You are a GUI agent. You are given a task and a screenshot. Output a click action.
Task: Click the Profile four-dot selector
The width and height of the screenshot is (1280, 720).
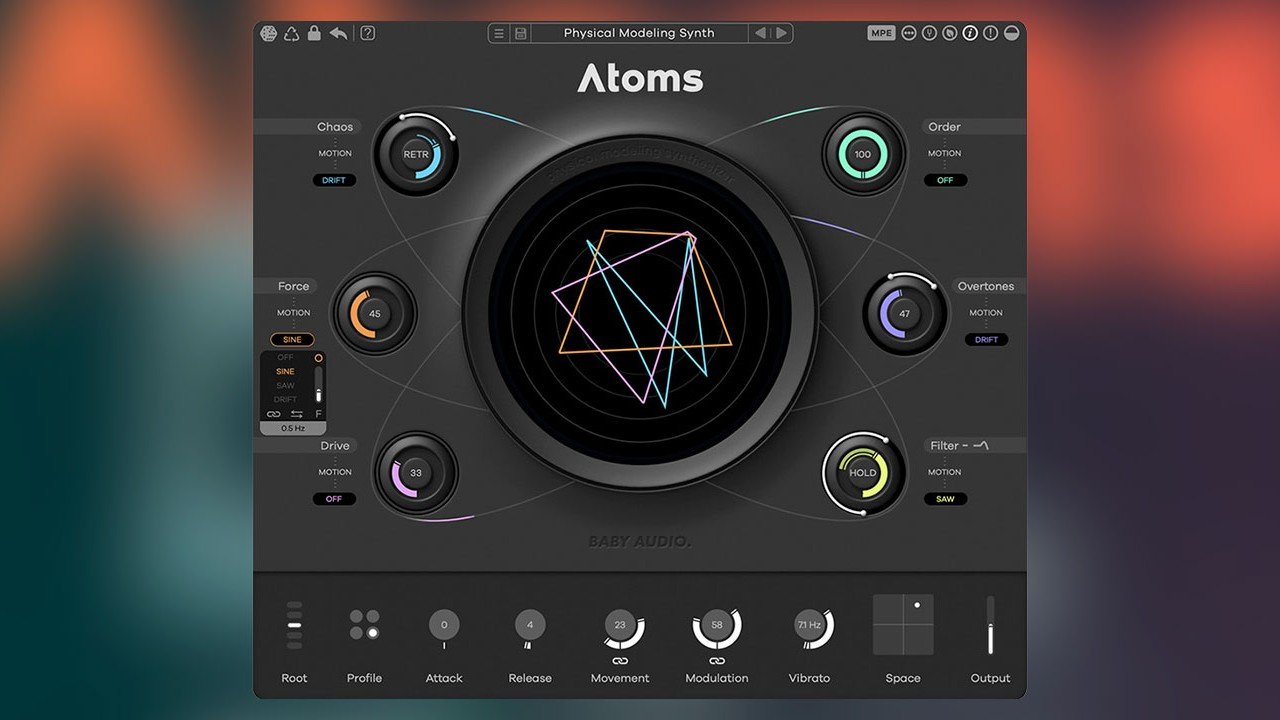click(364, 625)
